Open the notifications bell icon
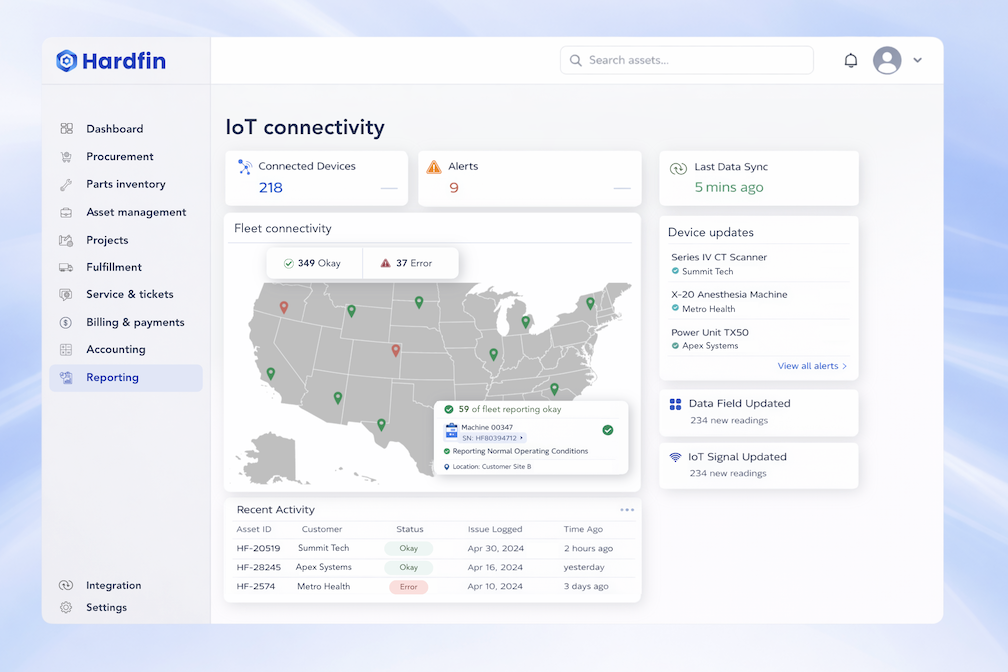Viewport: 1008px width, 672px height. click(851, 60)
